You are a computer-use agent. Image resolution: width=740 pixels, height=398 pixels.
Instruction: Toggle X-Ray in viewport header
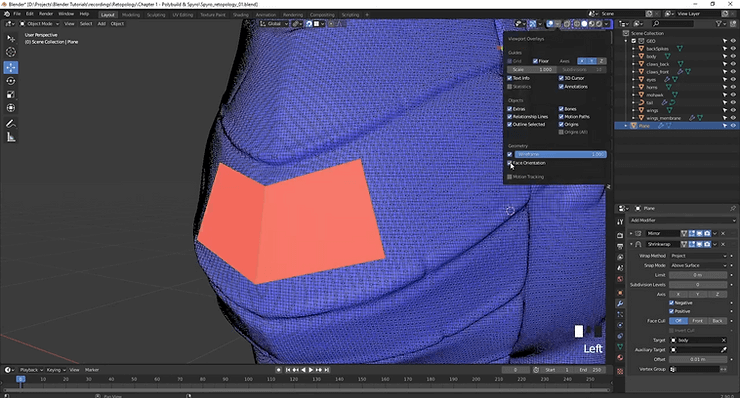567,24
